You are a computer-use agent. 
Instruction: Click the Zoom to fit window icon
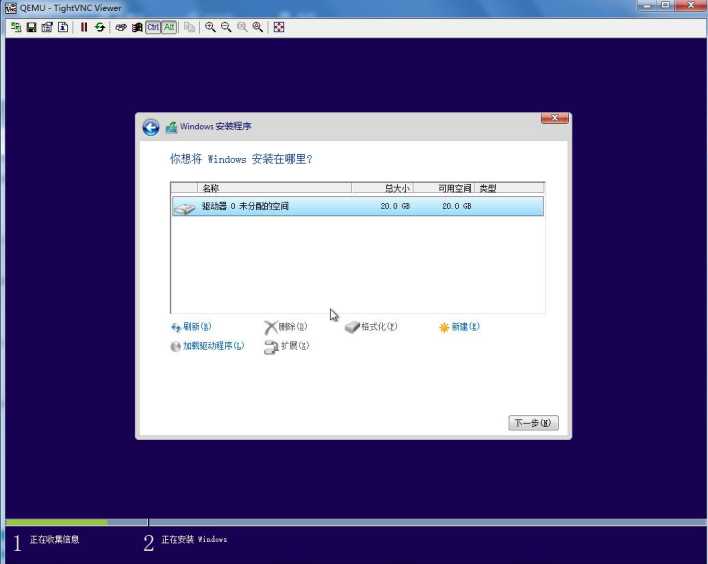click(x=258, y=27)
